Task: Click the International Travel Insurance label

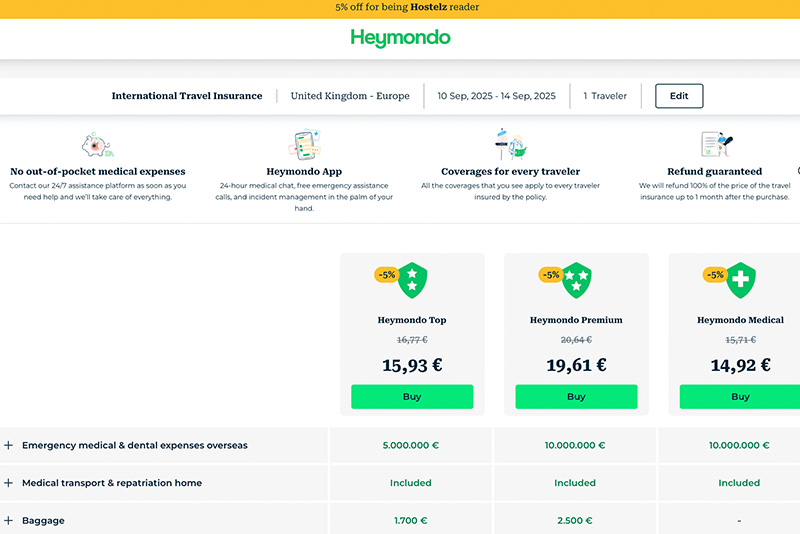Action: pos(187,96)
